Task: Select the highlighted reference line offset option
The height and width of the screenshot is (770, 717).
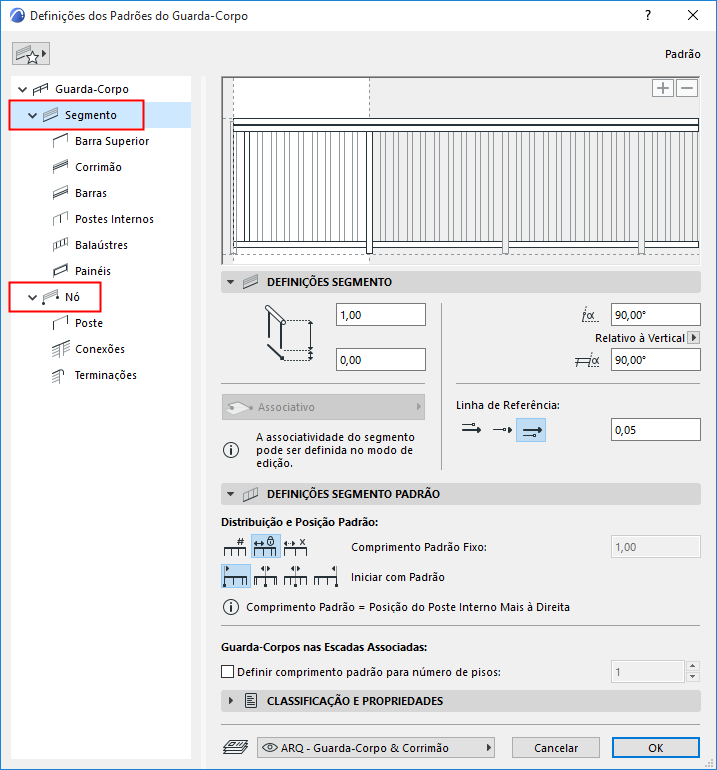Action: [x=531, y=430]
